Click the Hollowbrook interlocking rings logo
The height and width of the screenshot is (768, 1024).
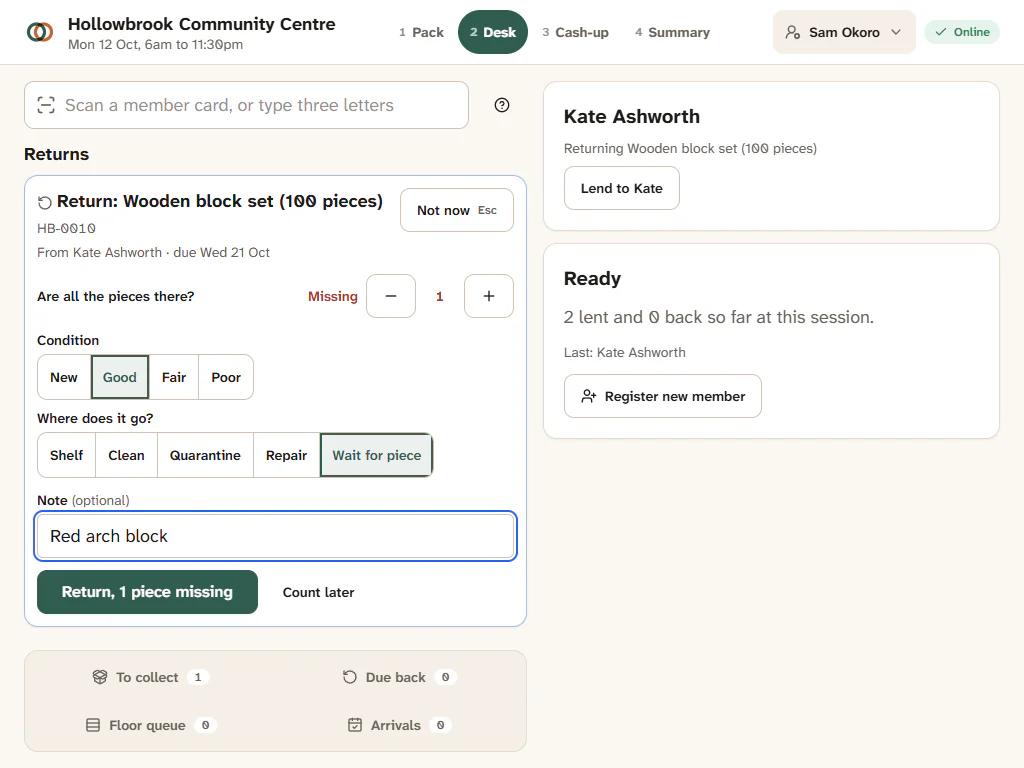point(40,32)
